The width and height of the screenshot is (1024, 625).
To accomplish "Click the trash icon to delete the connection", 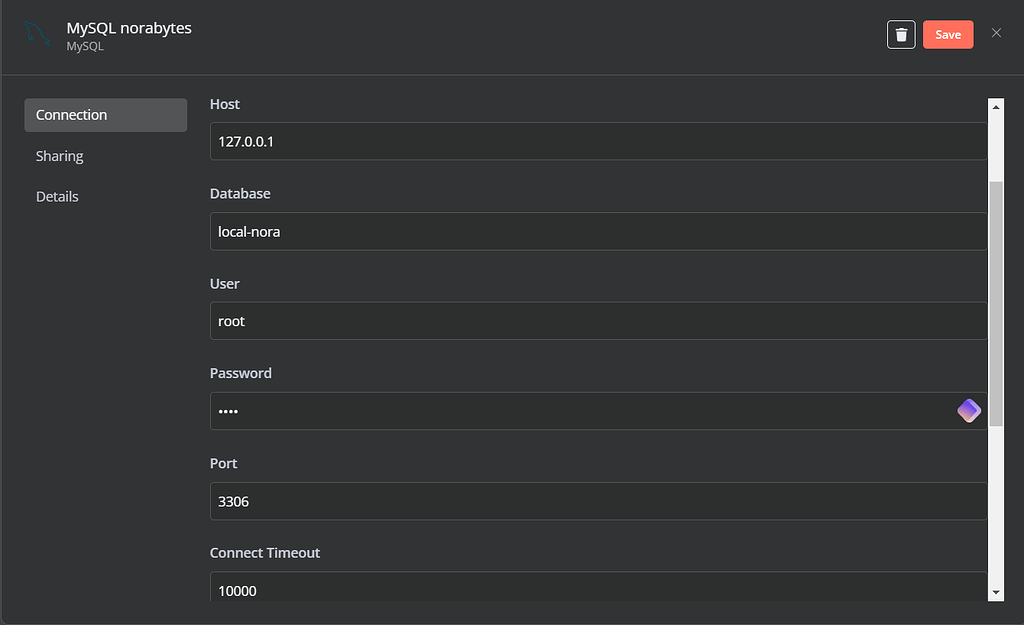I will pyautogui.click(x=901, y=34).
